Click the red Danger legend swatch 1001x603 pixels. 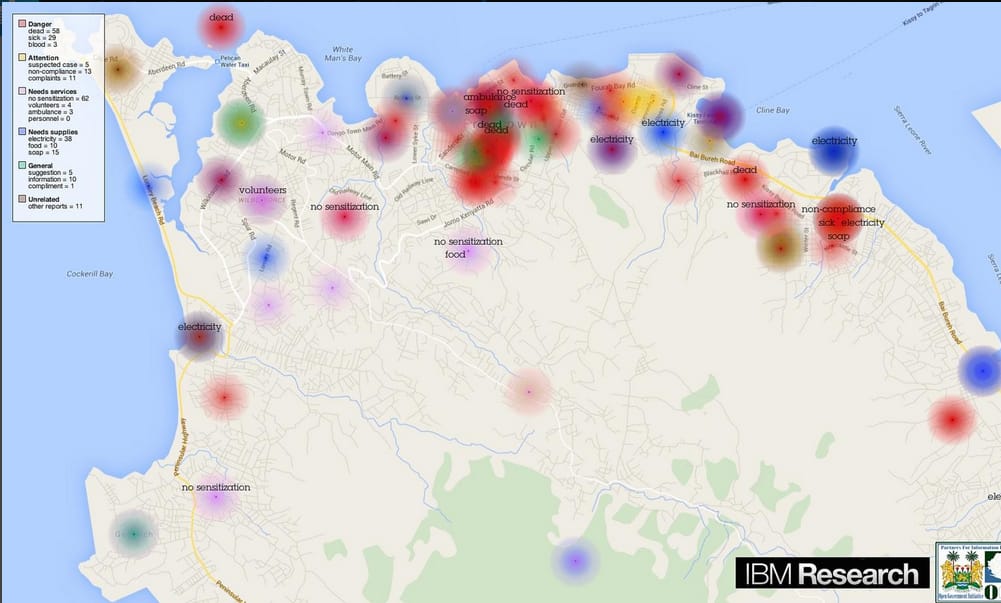pyautogui.click(x=22, y=24)
